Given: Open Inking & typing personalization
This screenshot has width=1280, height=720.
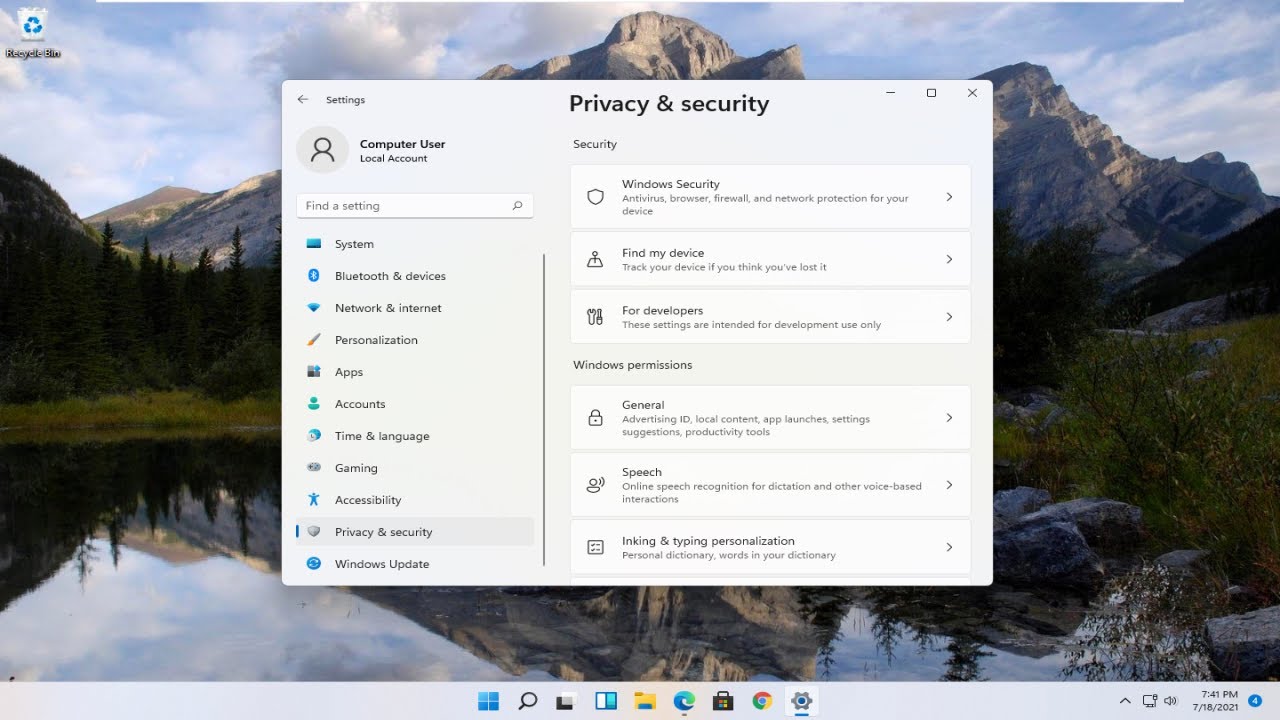Looking at the screenshot, I should tap(770, 547).
